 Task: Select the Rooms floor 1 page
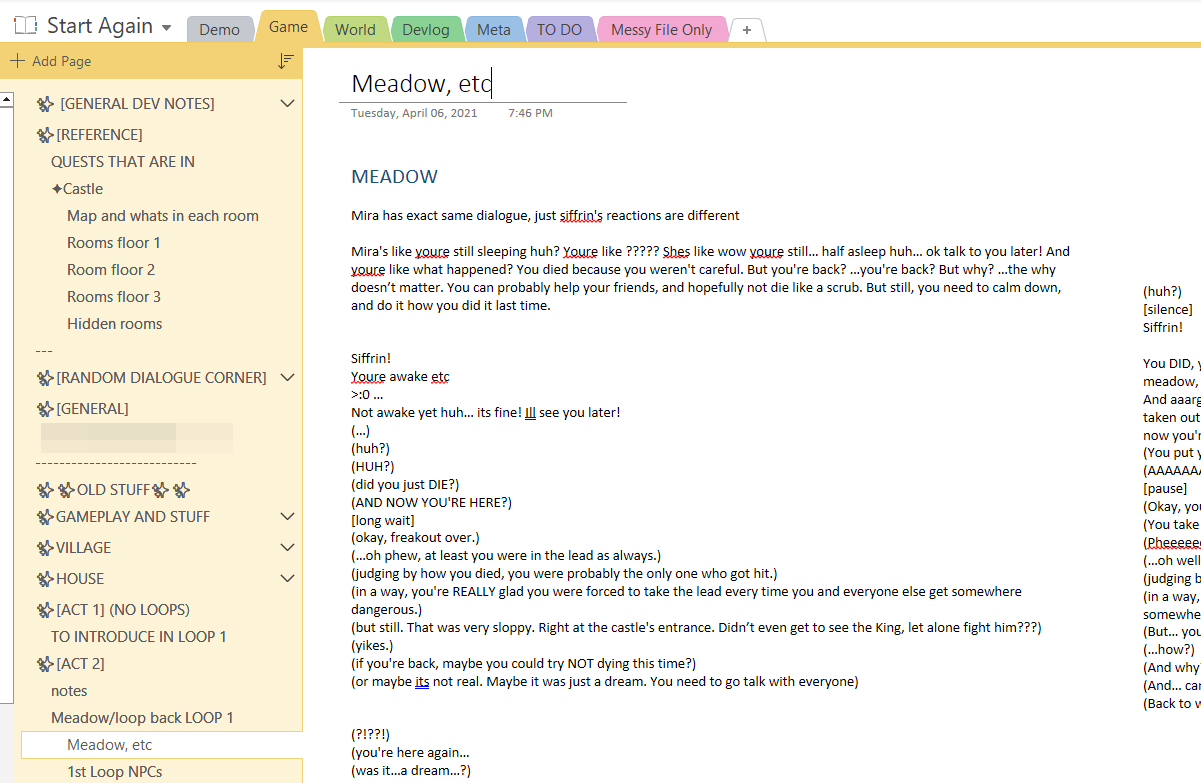(x=114, y=243)
